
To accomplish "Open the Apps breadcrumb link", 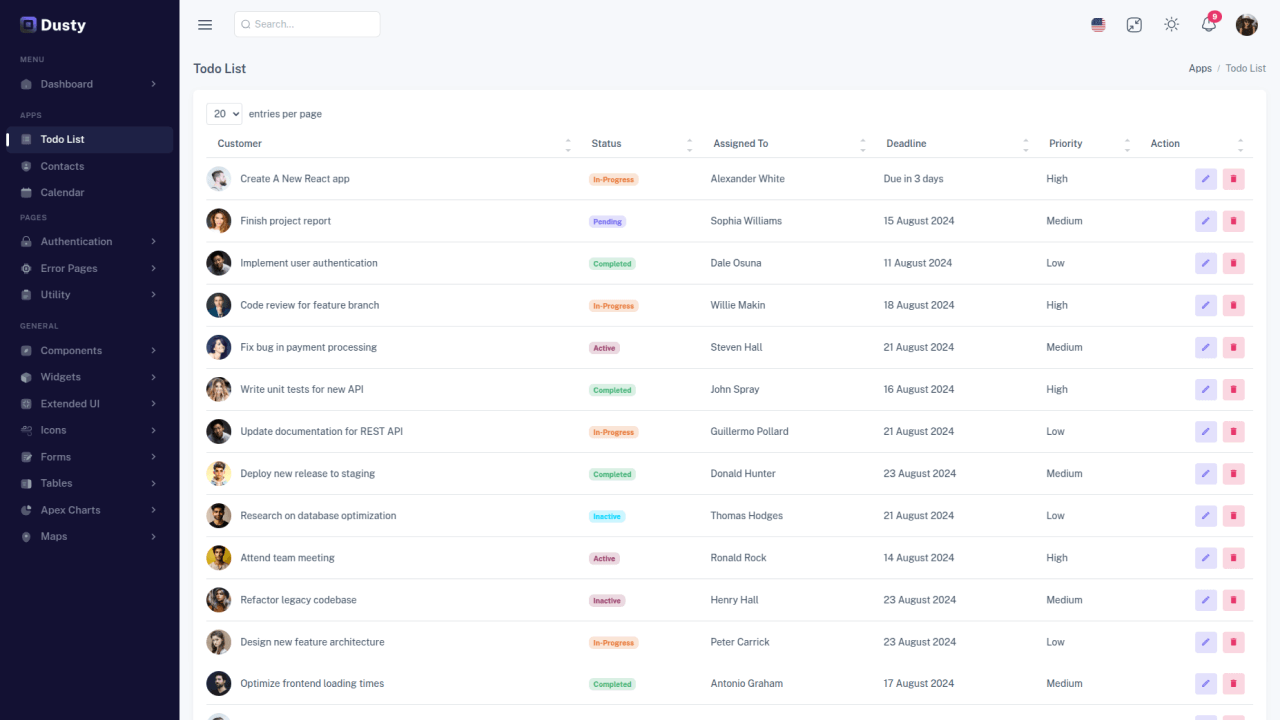I will (x=1200, y=68).
